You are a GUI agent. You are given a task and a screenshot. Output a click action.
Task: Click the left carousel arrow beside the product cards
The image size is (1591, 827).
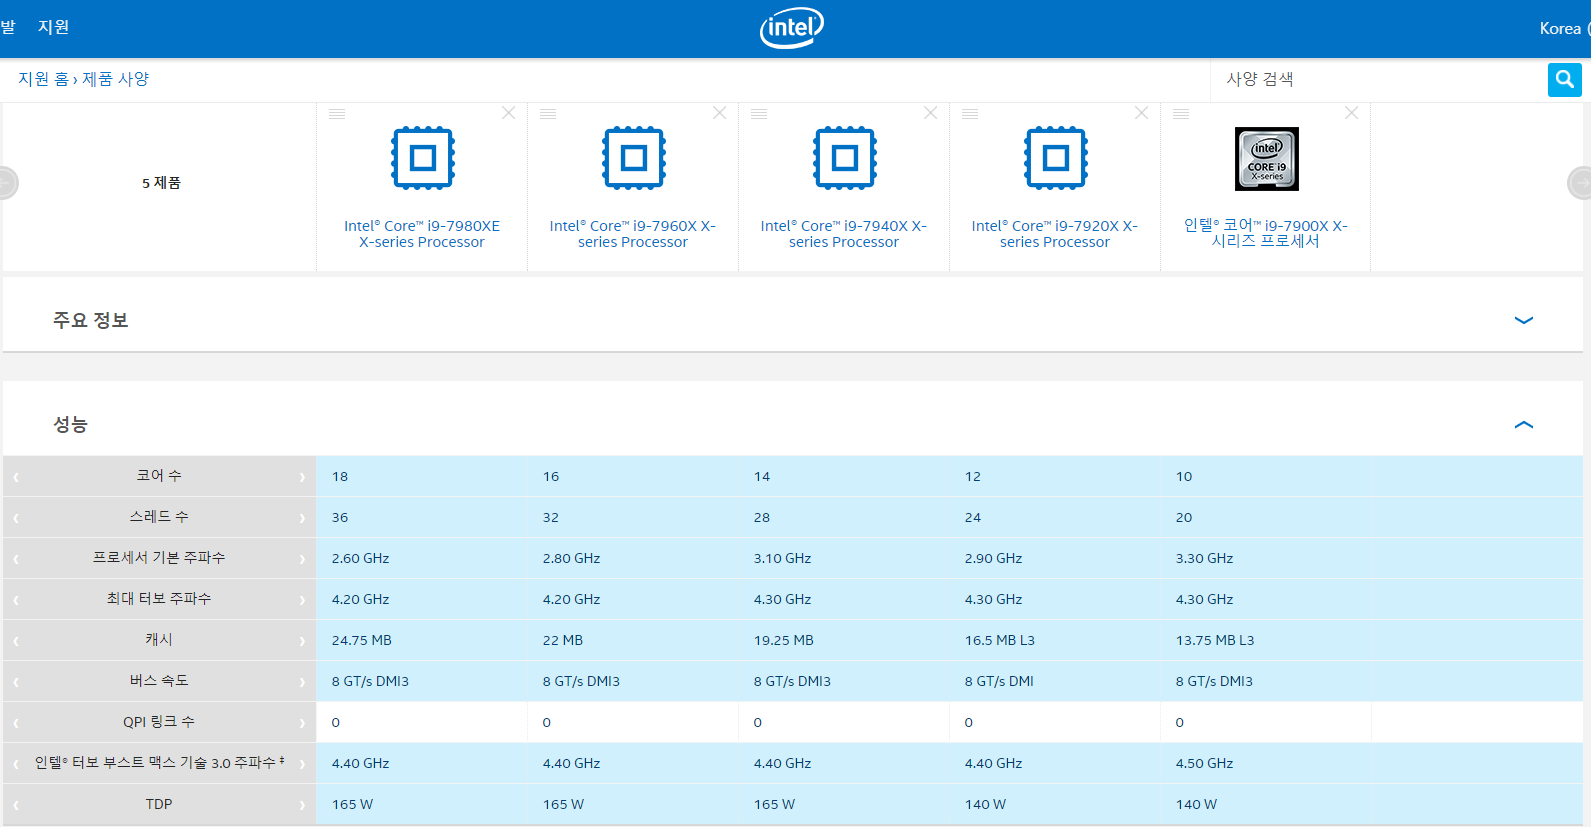7,183
